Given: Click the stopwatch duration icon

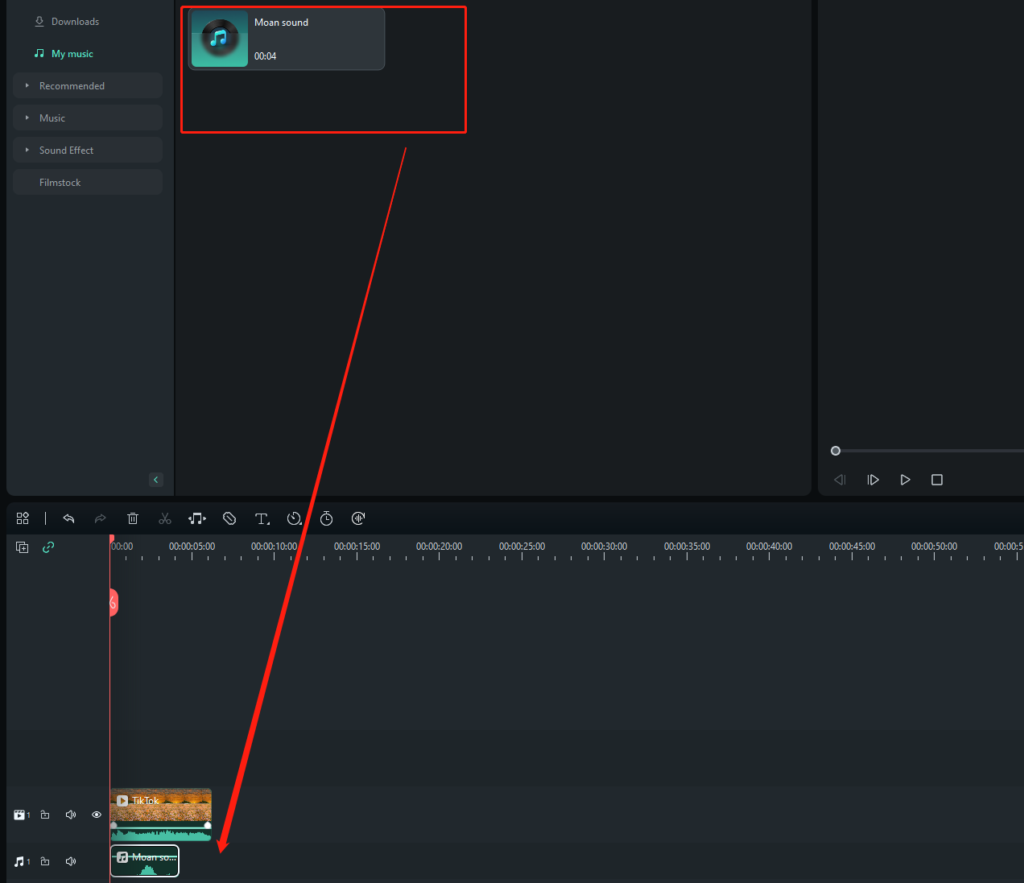Looking at the screenshot, I should tap(326, 518).
